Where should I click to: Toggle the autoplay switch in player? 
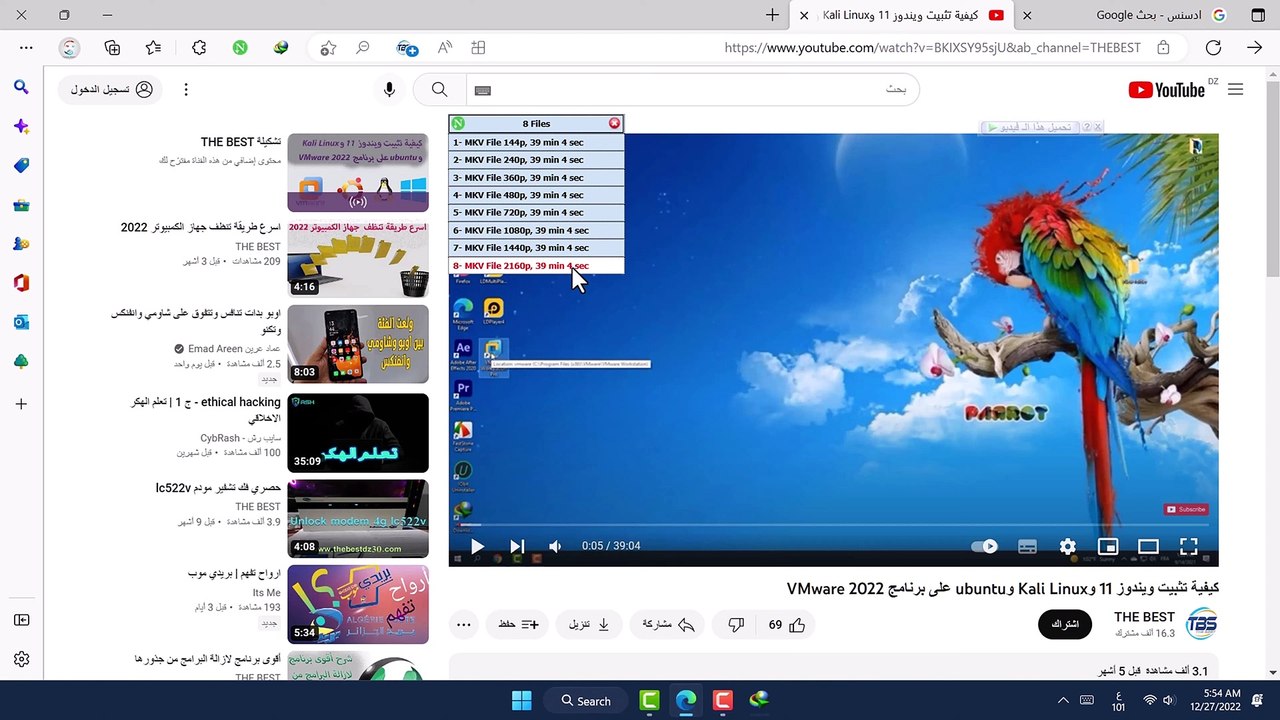pos(985,546)
